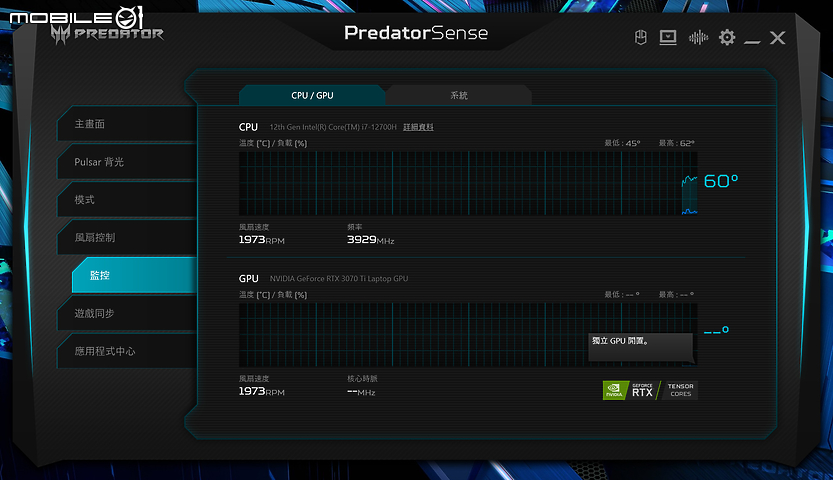The image size is (833, 480).
Task: Open the 應用程式中心 section
Action: pos(128,351)
